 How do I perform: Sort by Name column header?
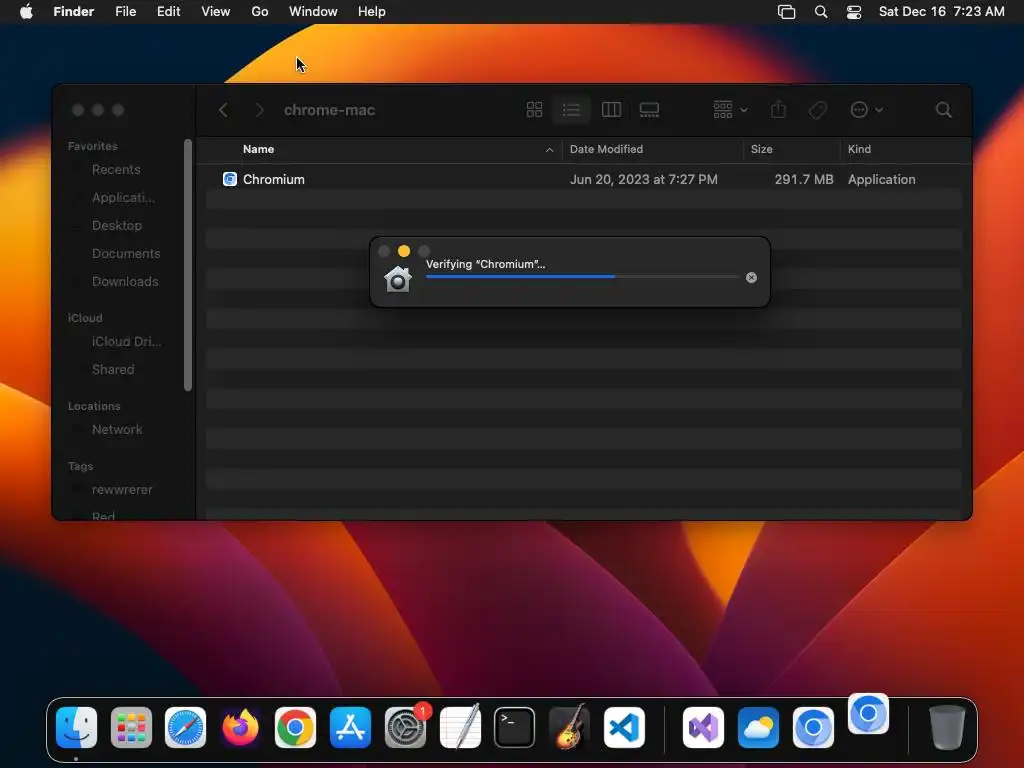click(x=259, y=149)
